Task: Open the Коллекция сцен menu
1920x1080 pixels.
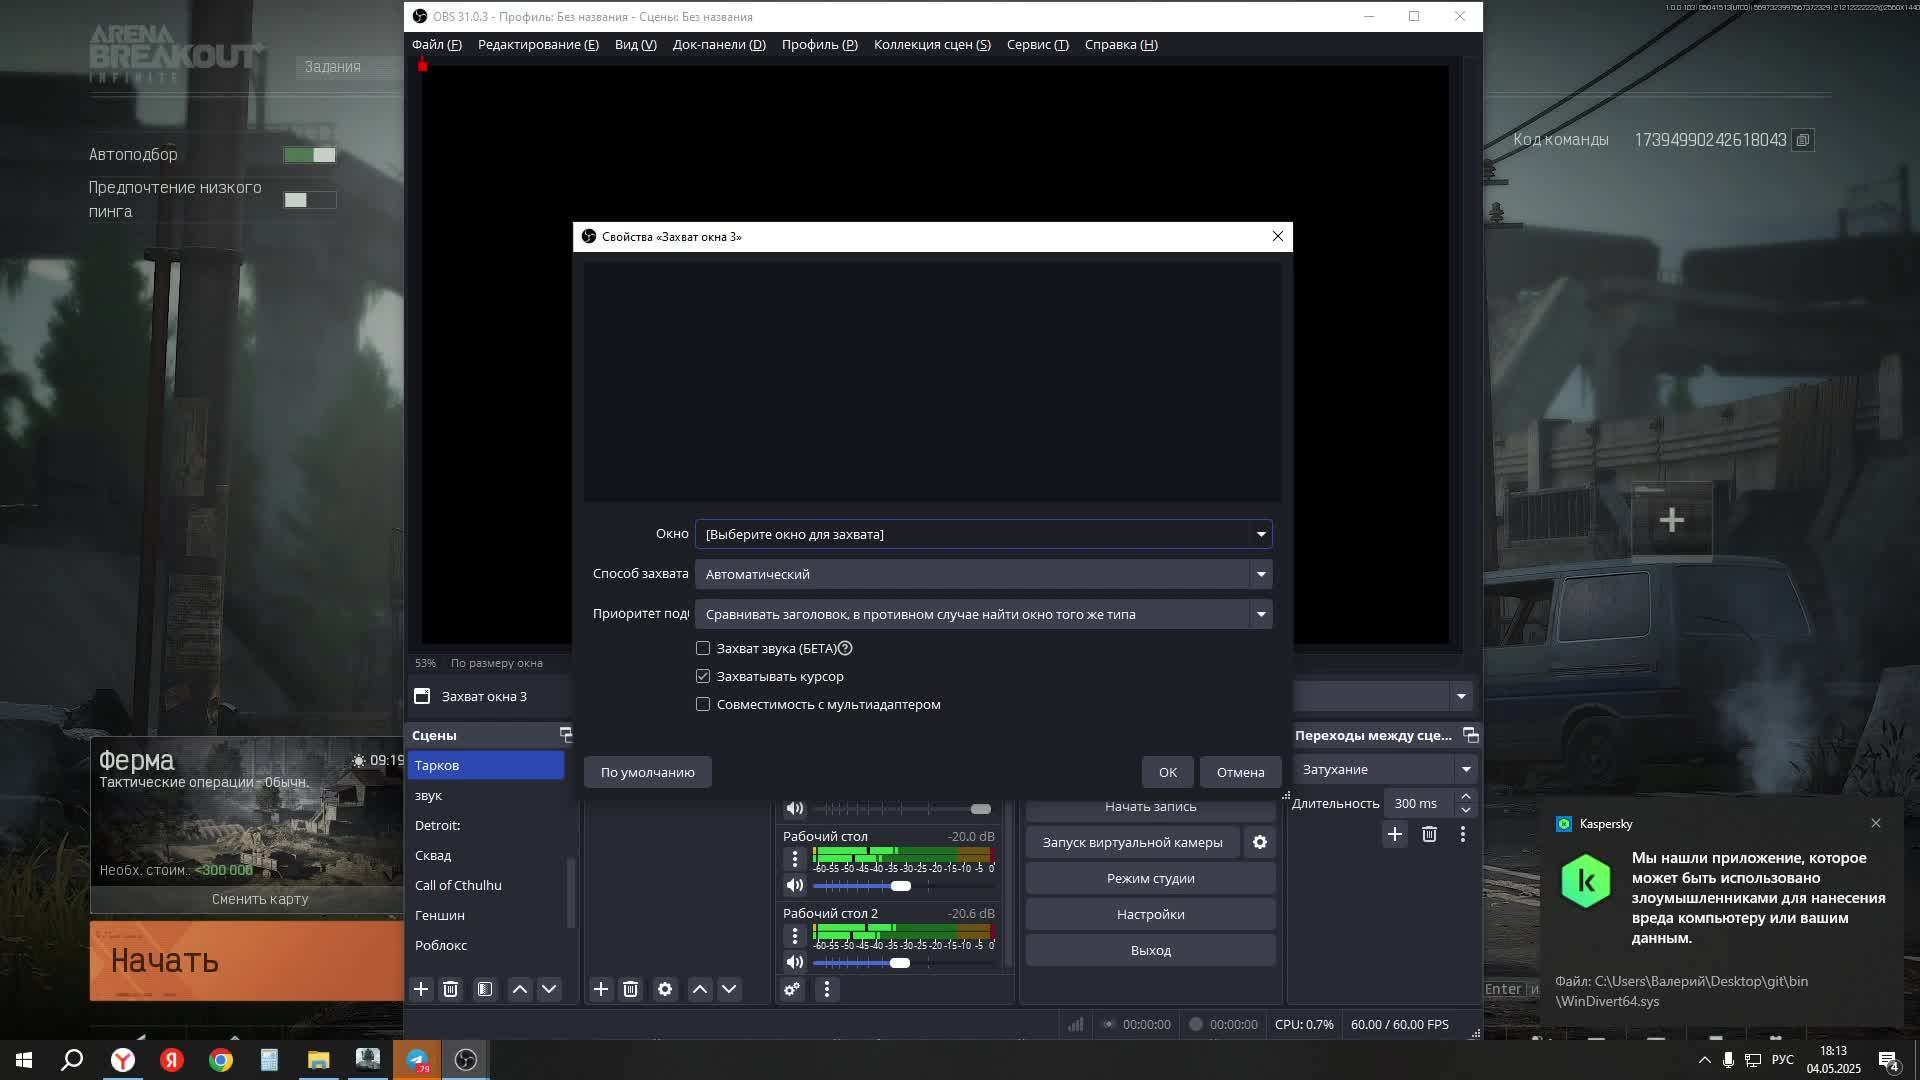Action: coord(931,45)
